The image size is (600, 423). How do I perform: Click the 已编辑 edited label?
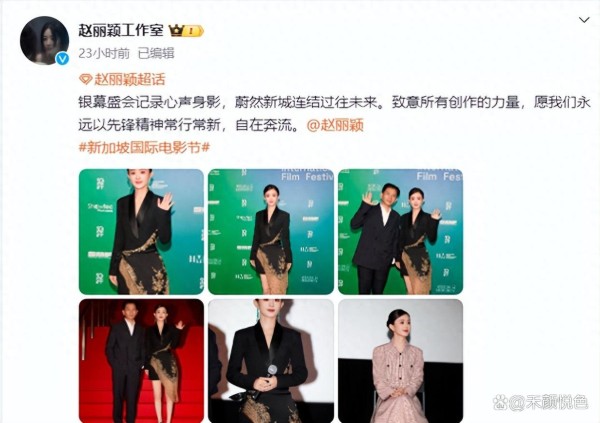point(156,53)
